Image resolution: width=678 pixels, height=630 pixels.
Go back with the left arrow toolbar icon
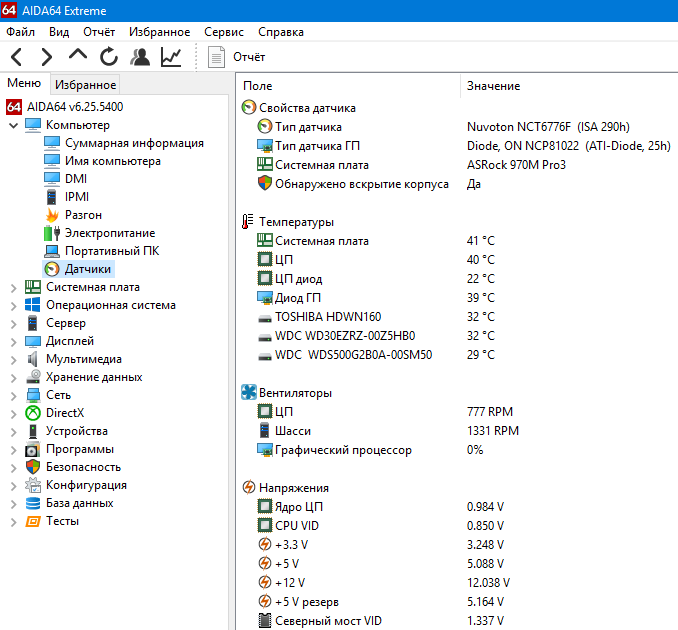16,57
